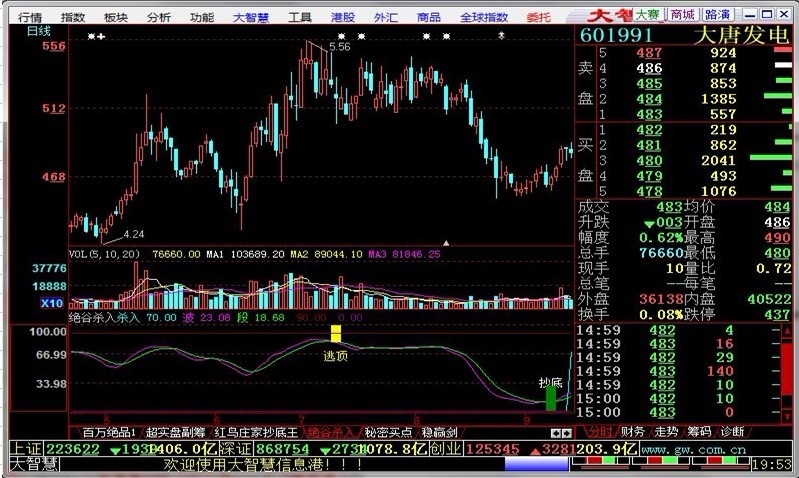Select the 稳赢剑 indicator tab
Image resolution: width=799 pixels, height=478 pixels.
tap(439, 433)
